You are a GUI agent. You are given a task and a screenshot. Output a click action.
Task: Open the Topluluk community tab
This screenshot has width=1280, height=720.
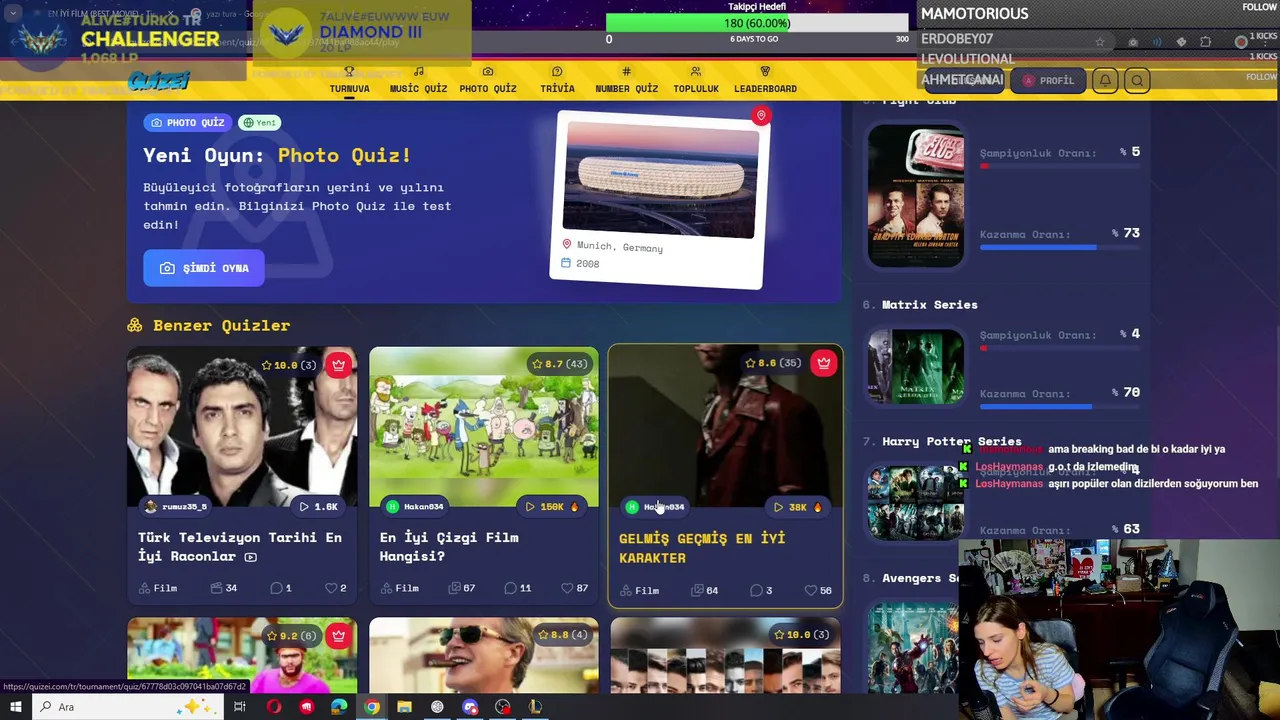[696, 80]
